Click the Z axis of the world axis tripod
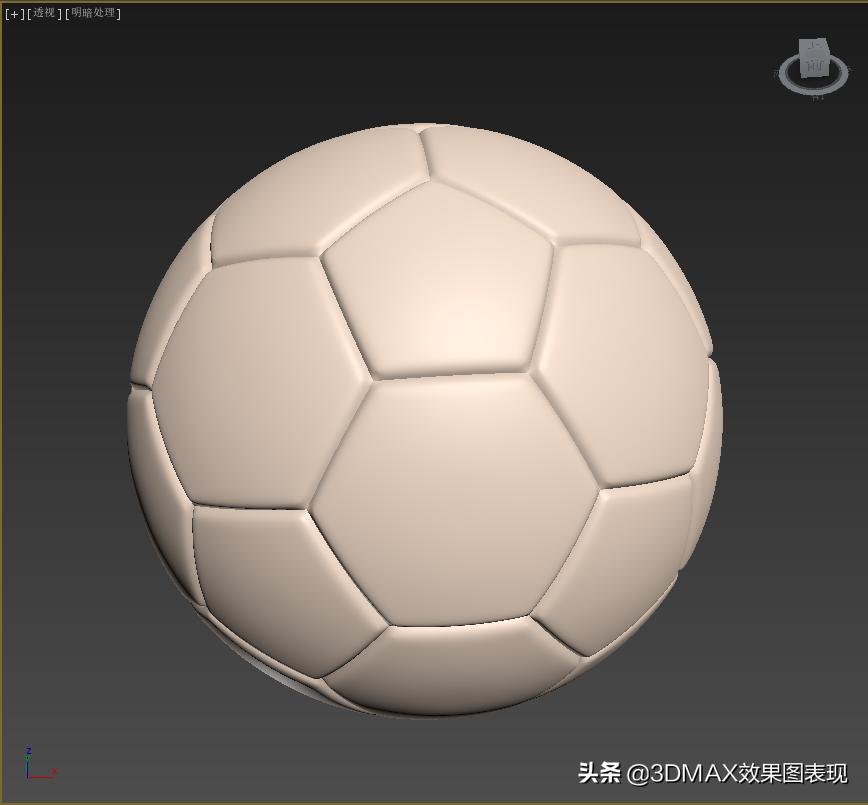 pos(29,760)
